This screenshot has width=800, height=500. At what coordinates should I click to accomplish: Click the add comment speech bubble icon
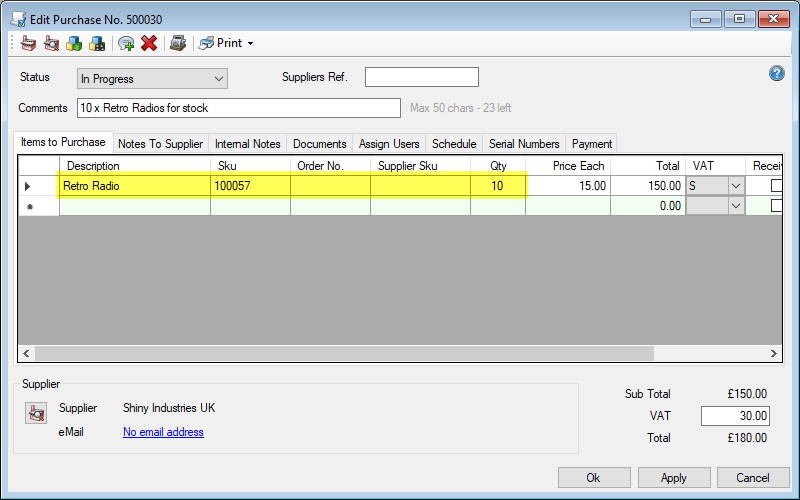(126, 43)
